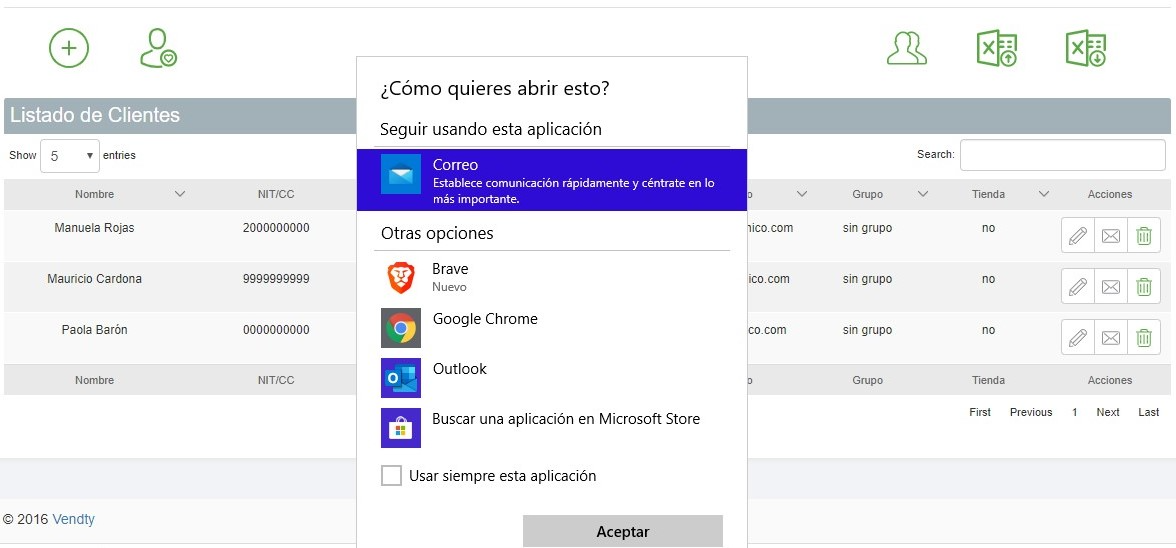Check 'Usar siempre esta aplicación' box

click(x=392, y=475)
